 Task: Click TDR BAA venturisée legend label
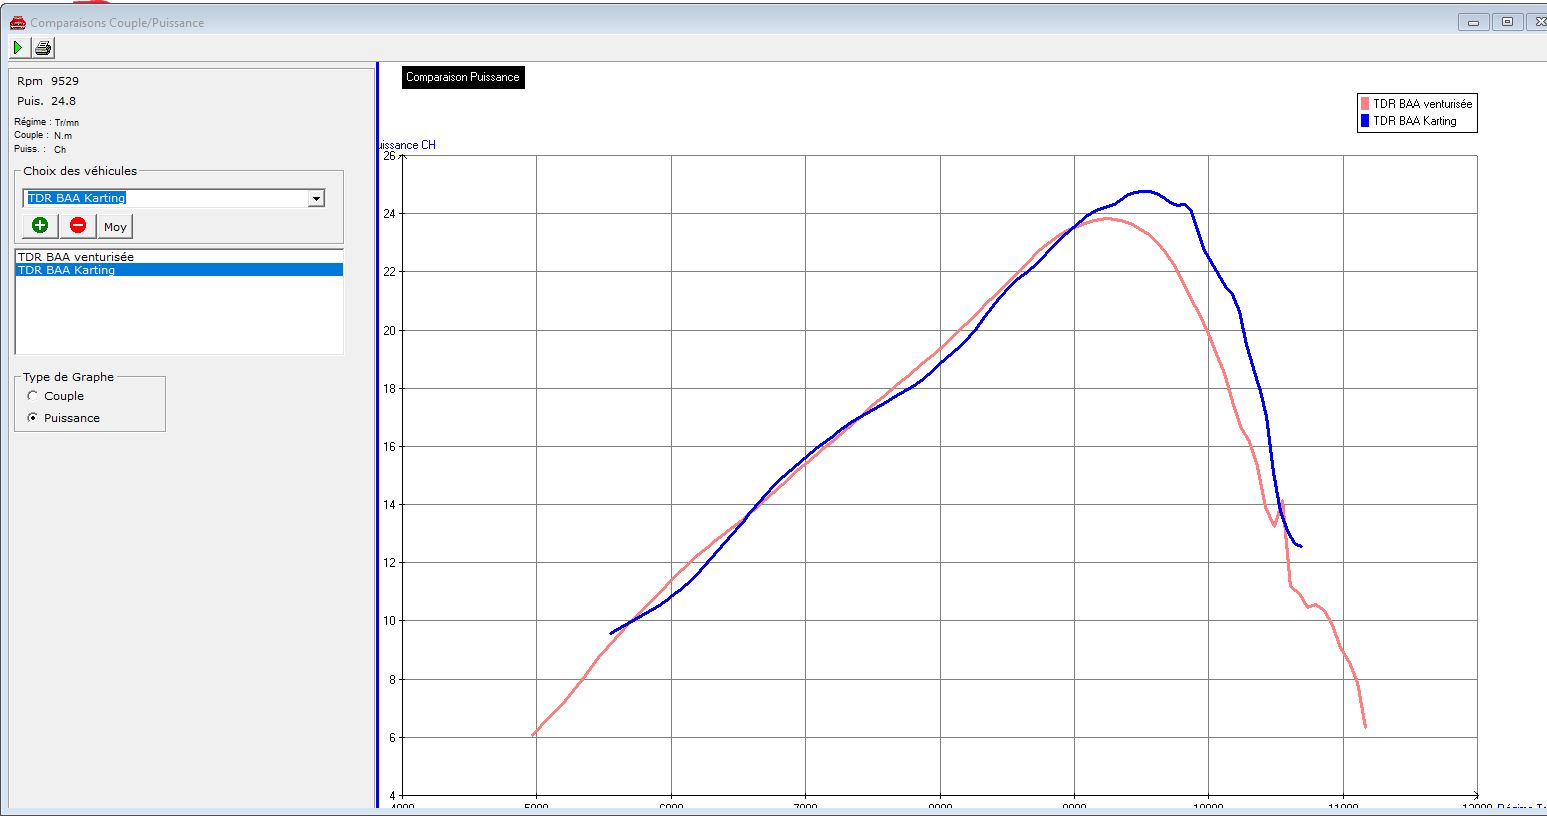pyautogui.click(x=1422, y=103)
